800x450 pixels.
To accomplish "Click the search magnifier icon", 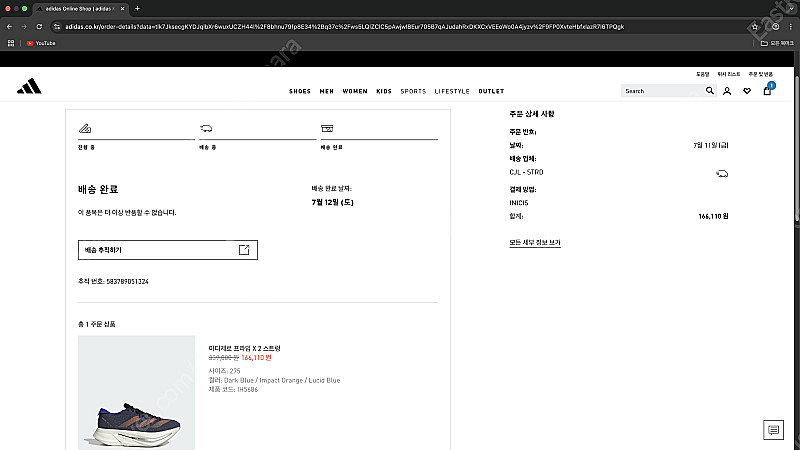I will (x=710, y=91).
